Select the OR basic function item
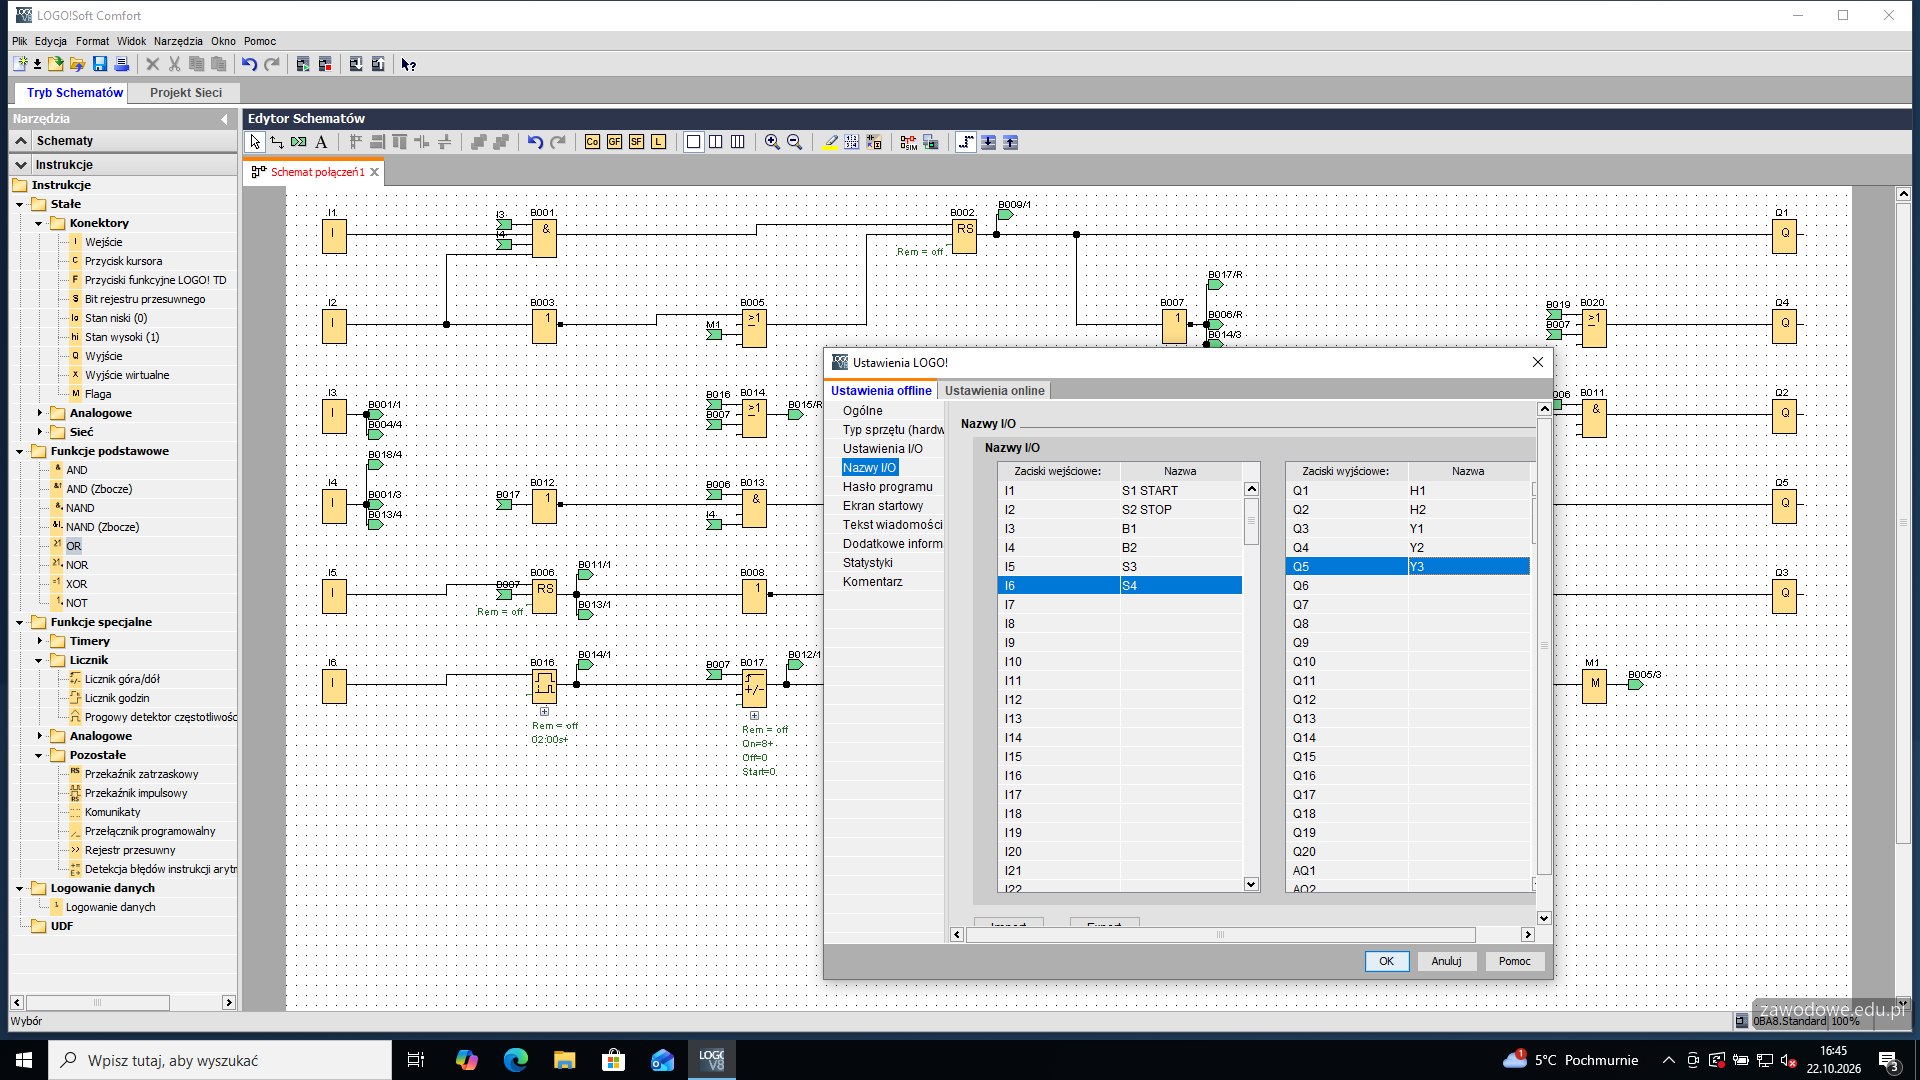 click(x=74, y=546)
